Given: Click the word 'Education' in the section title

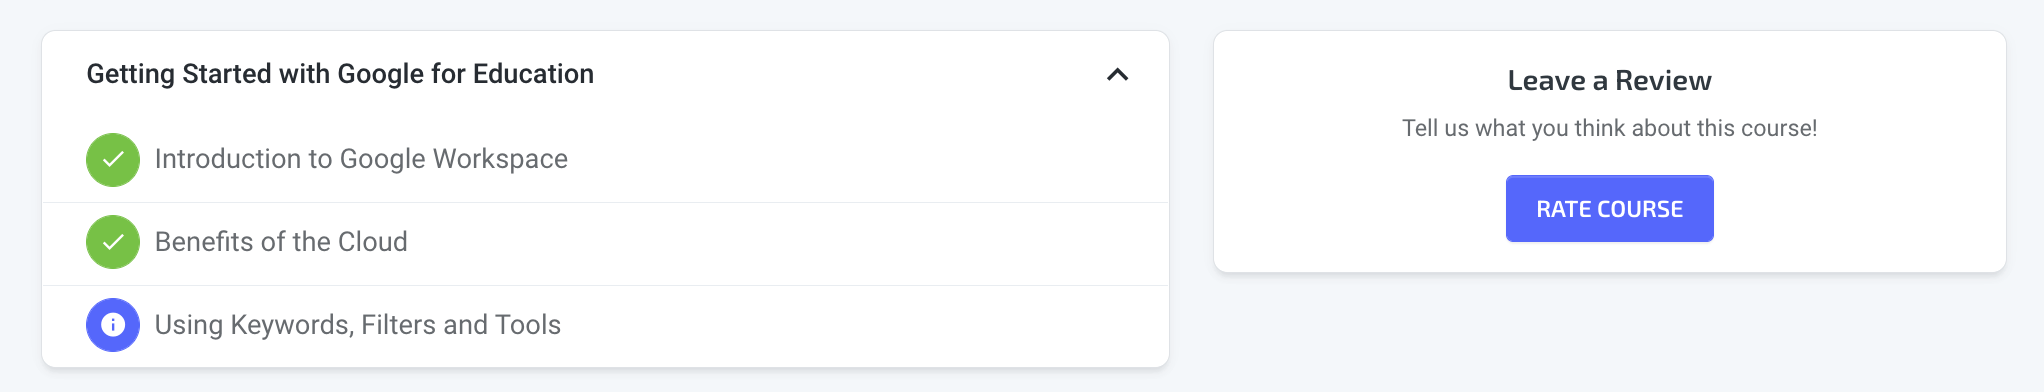Looking at the screenshot, I should click(x=533, y=74).
